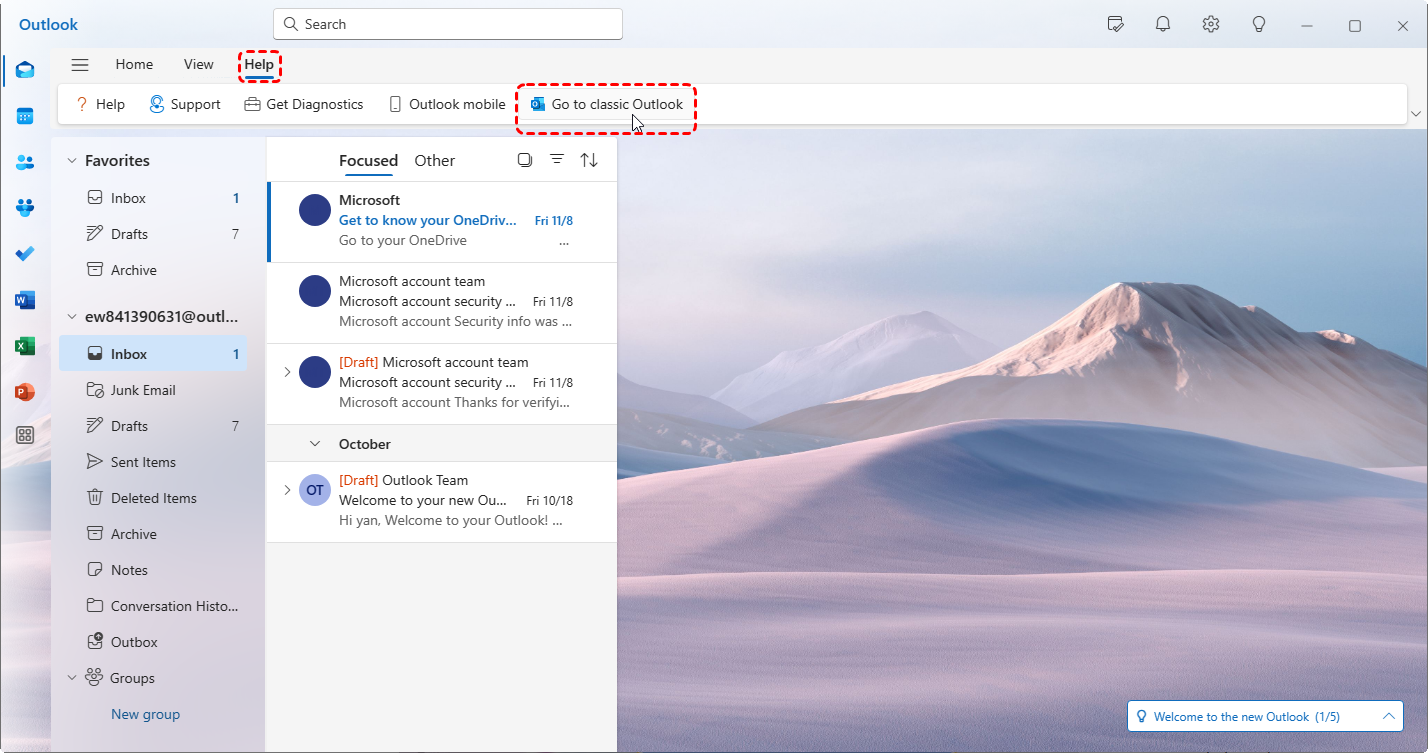Expand the Outlook Team draft conversation

point(287,490)
